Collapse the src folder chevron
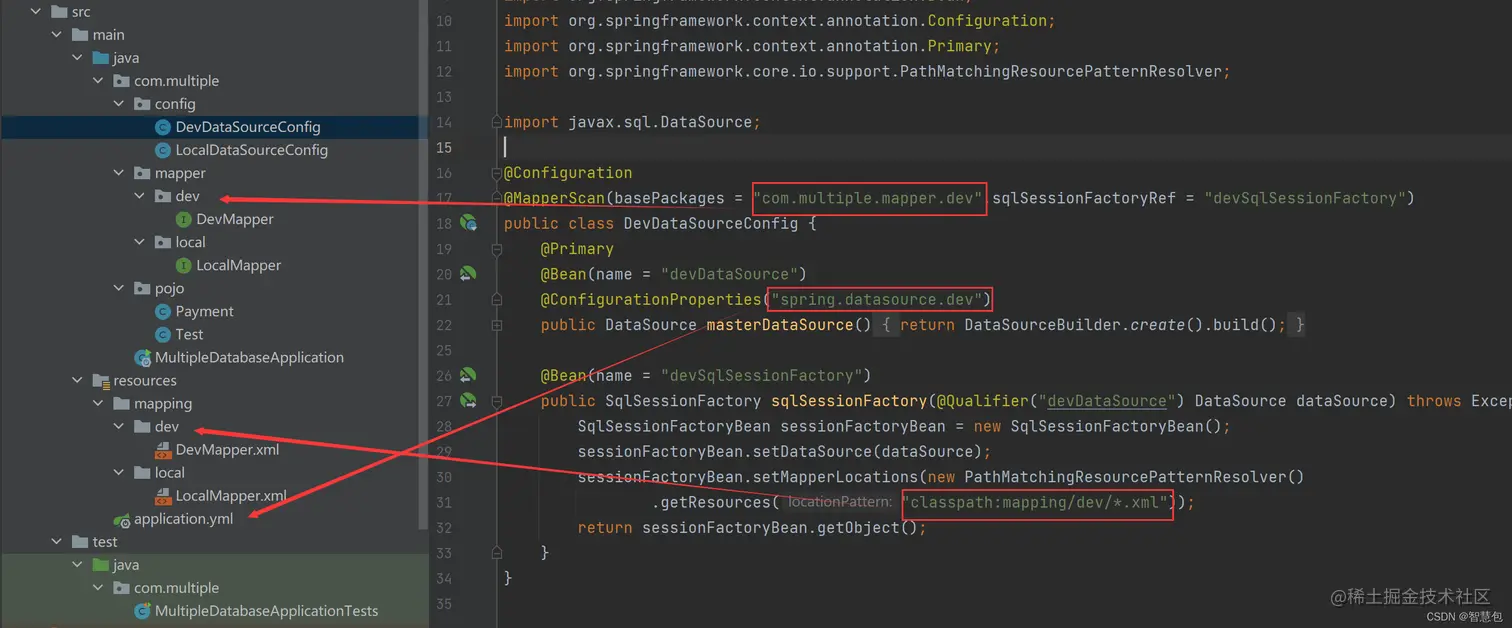The image size is (1512, 628). [36, 12]
